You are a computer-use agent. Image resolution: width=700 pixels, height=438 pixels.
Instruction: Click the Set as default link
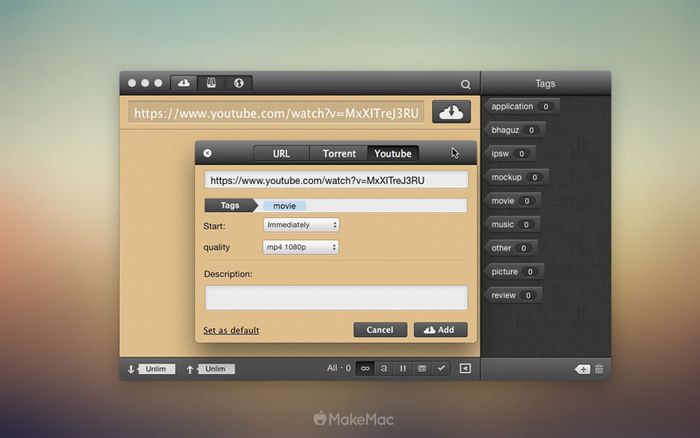coord(231,330)
